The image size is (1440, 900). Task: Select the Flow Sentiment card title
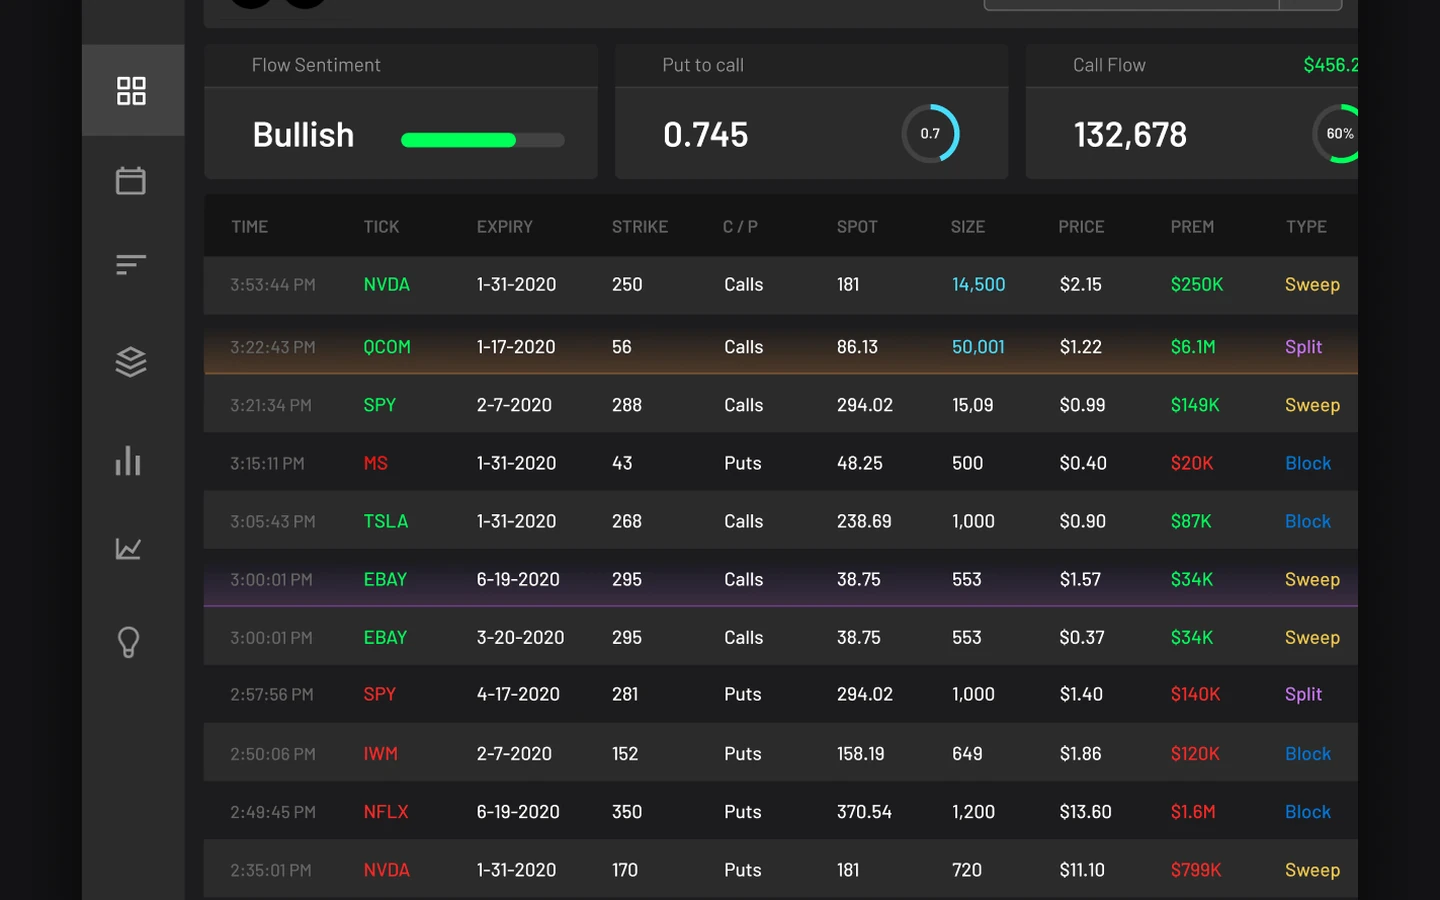coord(316,65)
